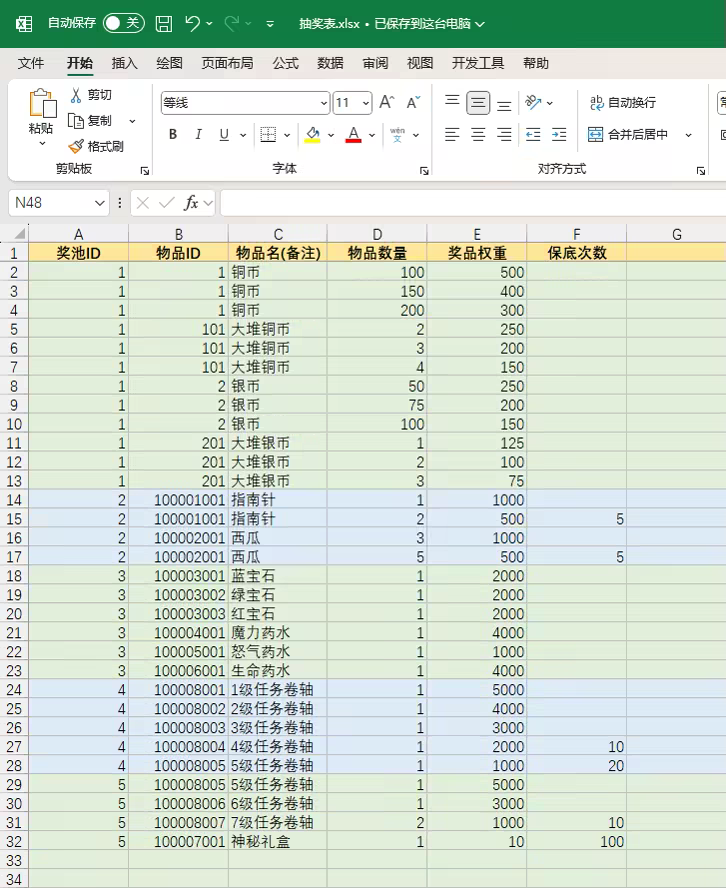The height and width of the screenshot is (888, 726).
Task: Click the Insert Function fx icon
Action: (191, 203)
